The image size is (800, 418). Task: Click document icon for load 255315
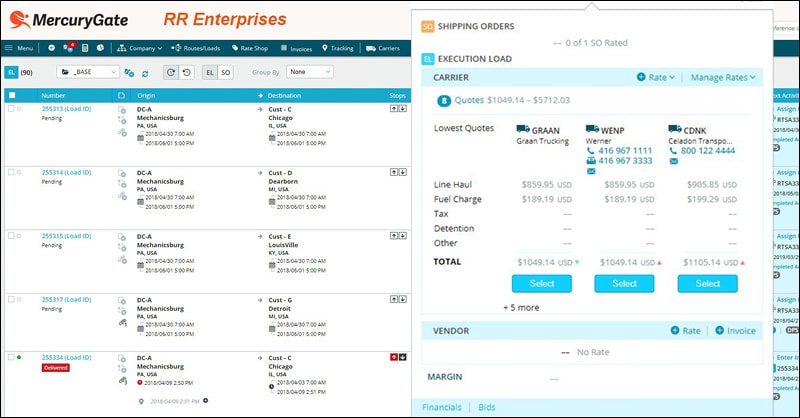pos(121,237)
